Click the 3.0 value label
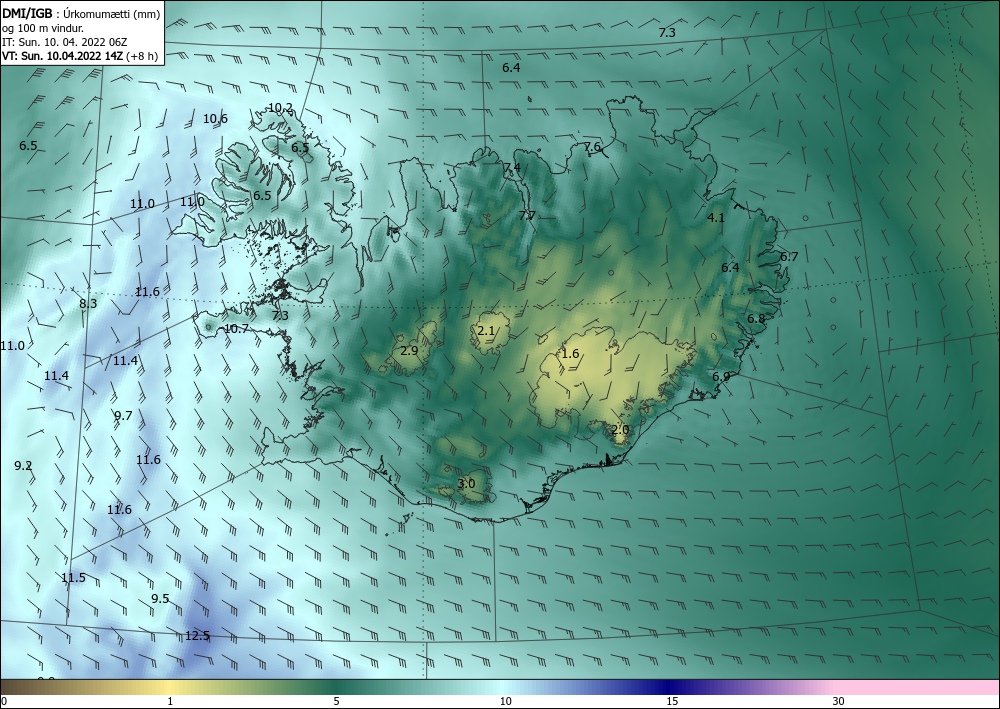The image size is (1000, 709). [x=466, y=484]
